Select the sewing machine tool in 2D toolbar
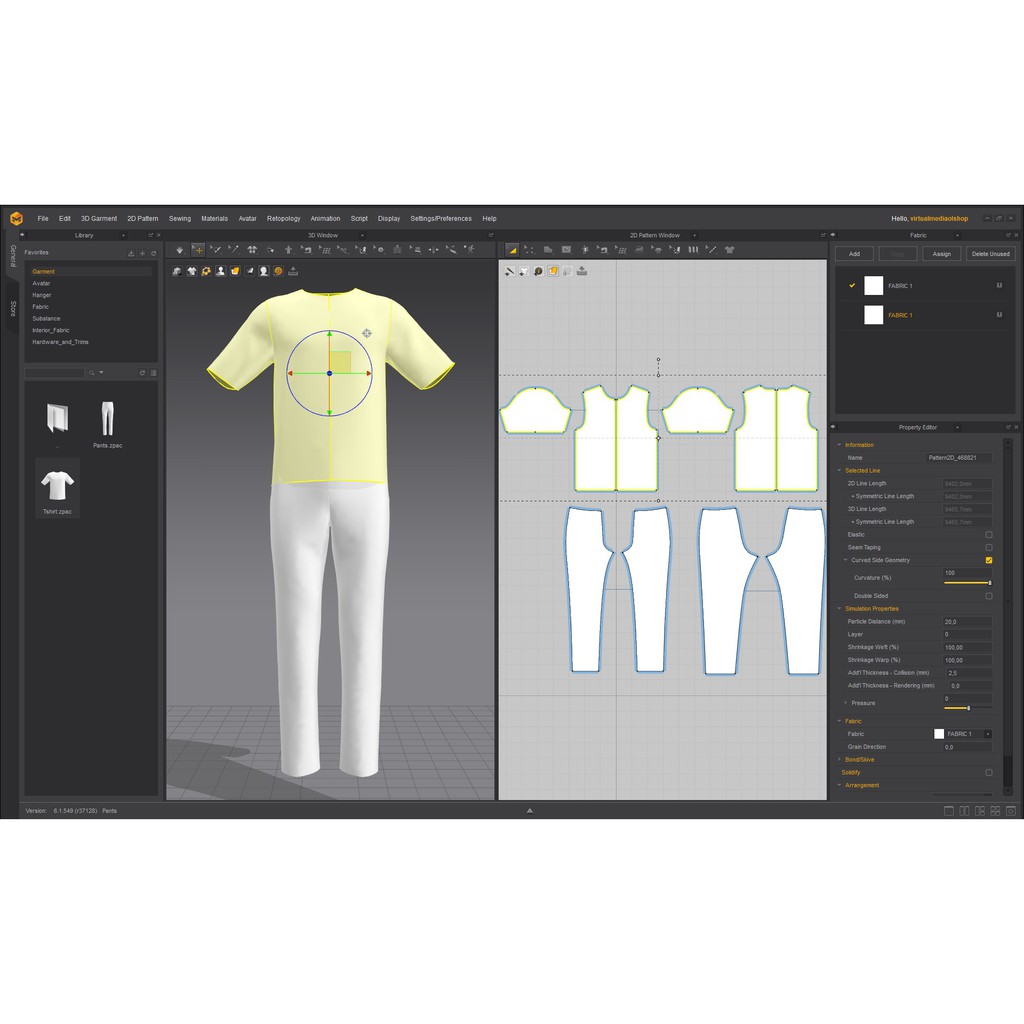 [x=603, y=250]
